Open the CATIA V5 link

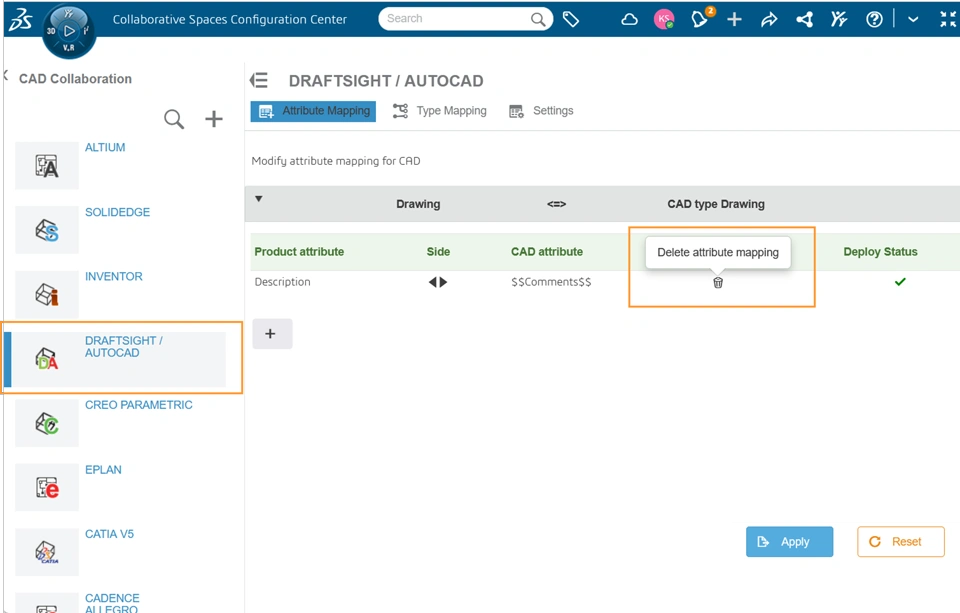tap(110, 534)
